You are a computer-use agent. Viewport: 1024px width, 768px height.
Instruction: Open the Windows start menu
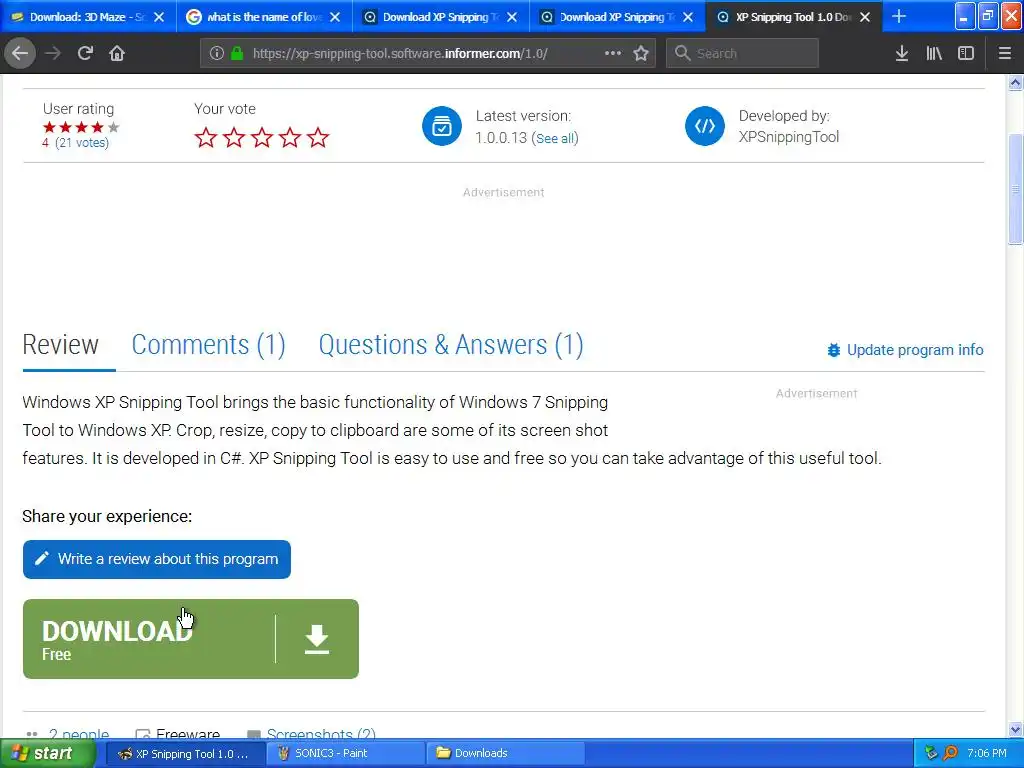46,753
